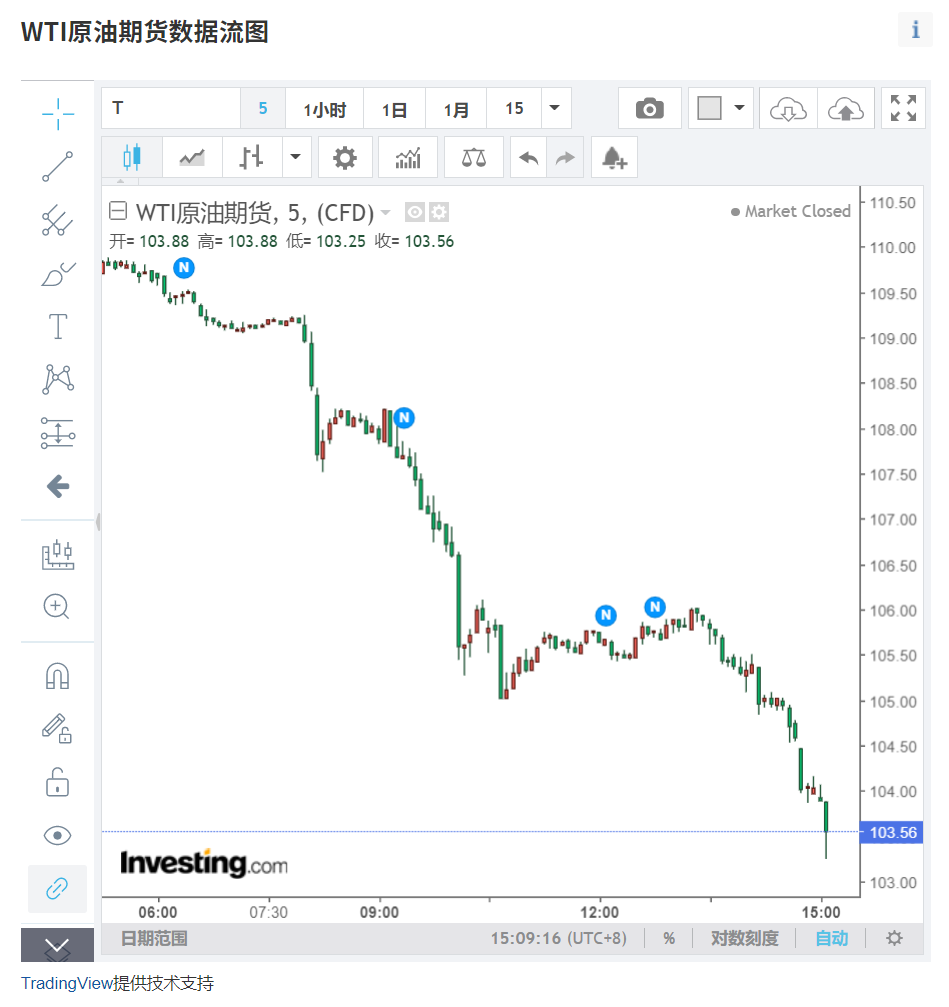Open the indicators menu icon
The height and width of the screenshot is (1007, 949).
(408, 157)
